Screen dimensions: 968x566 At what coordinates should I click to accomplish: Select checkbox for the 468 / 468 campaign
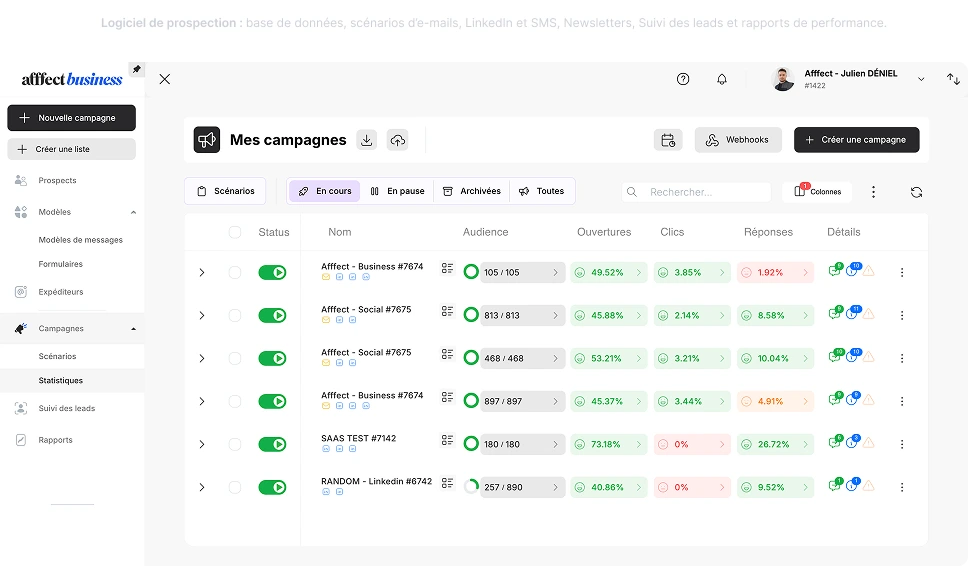pos(235,359)
